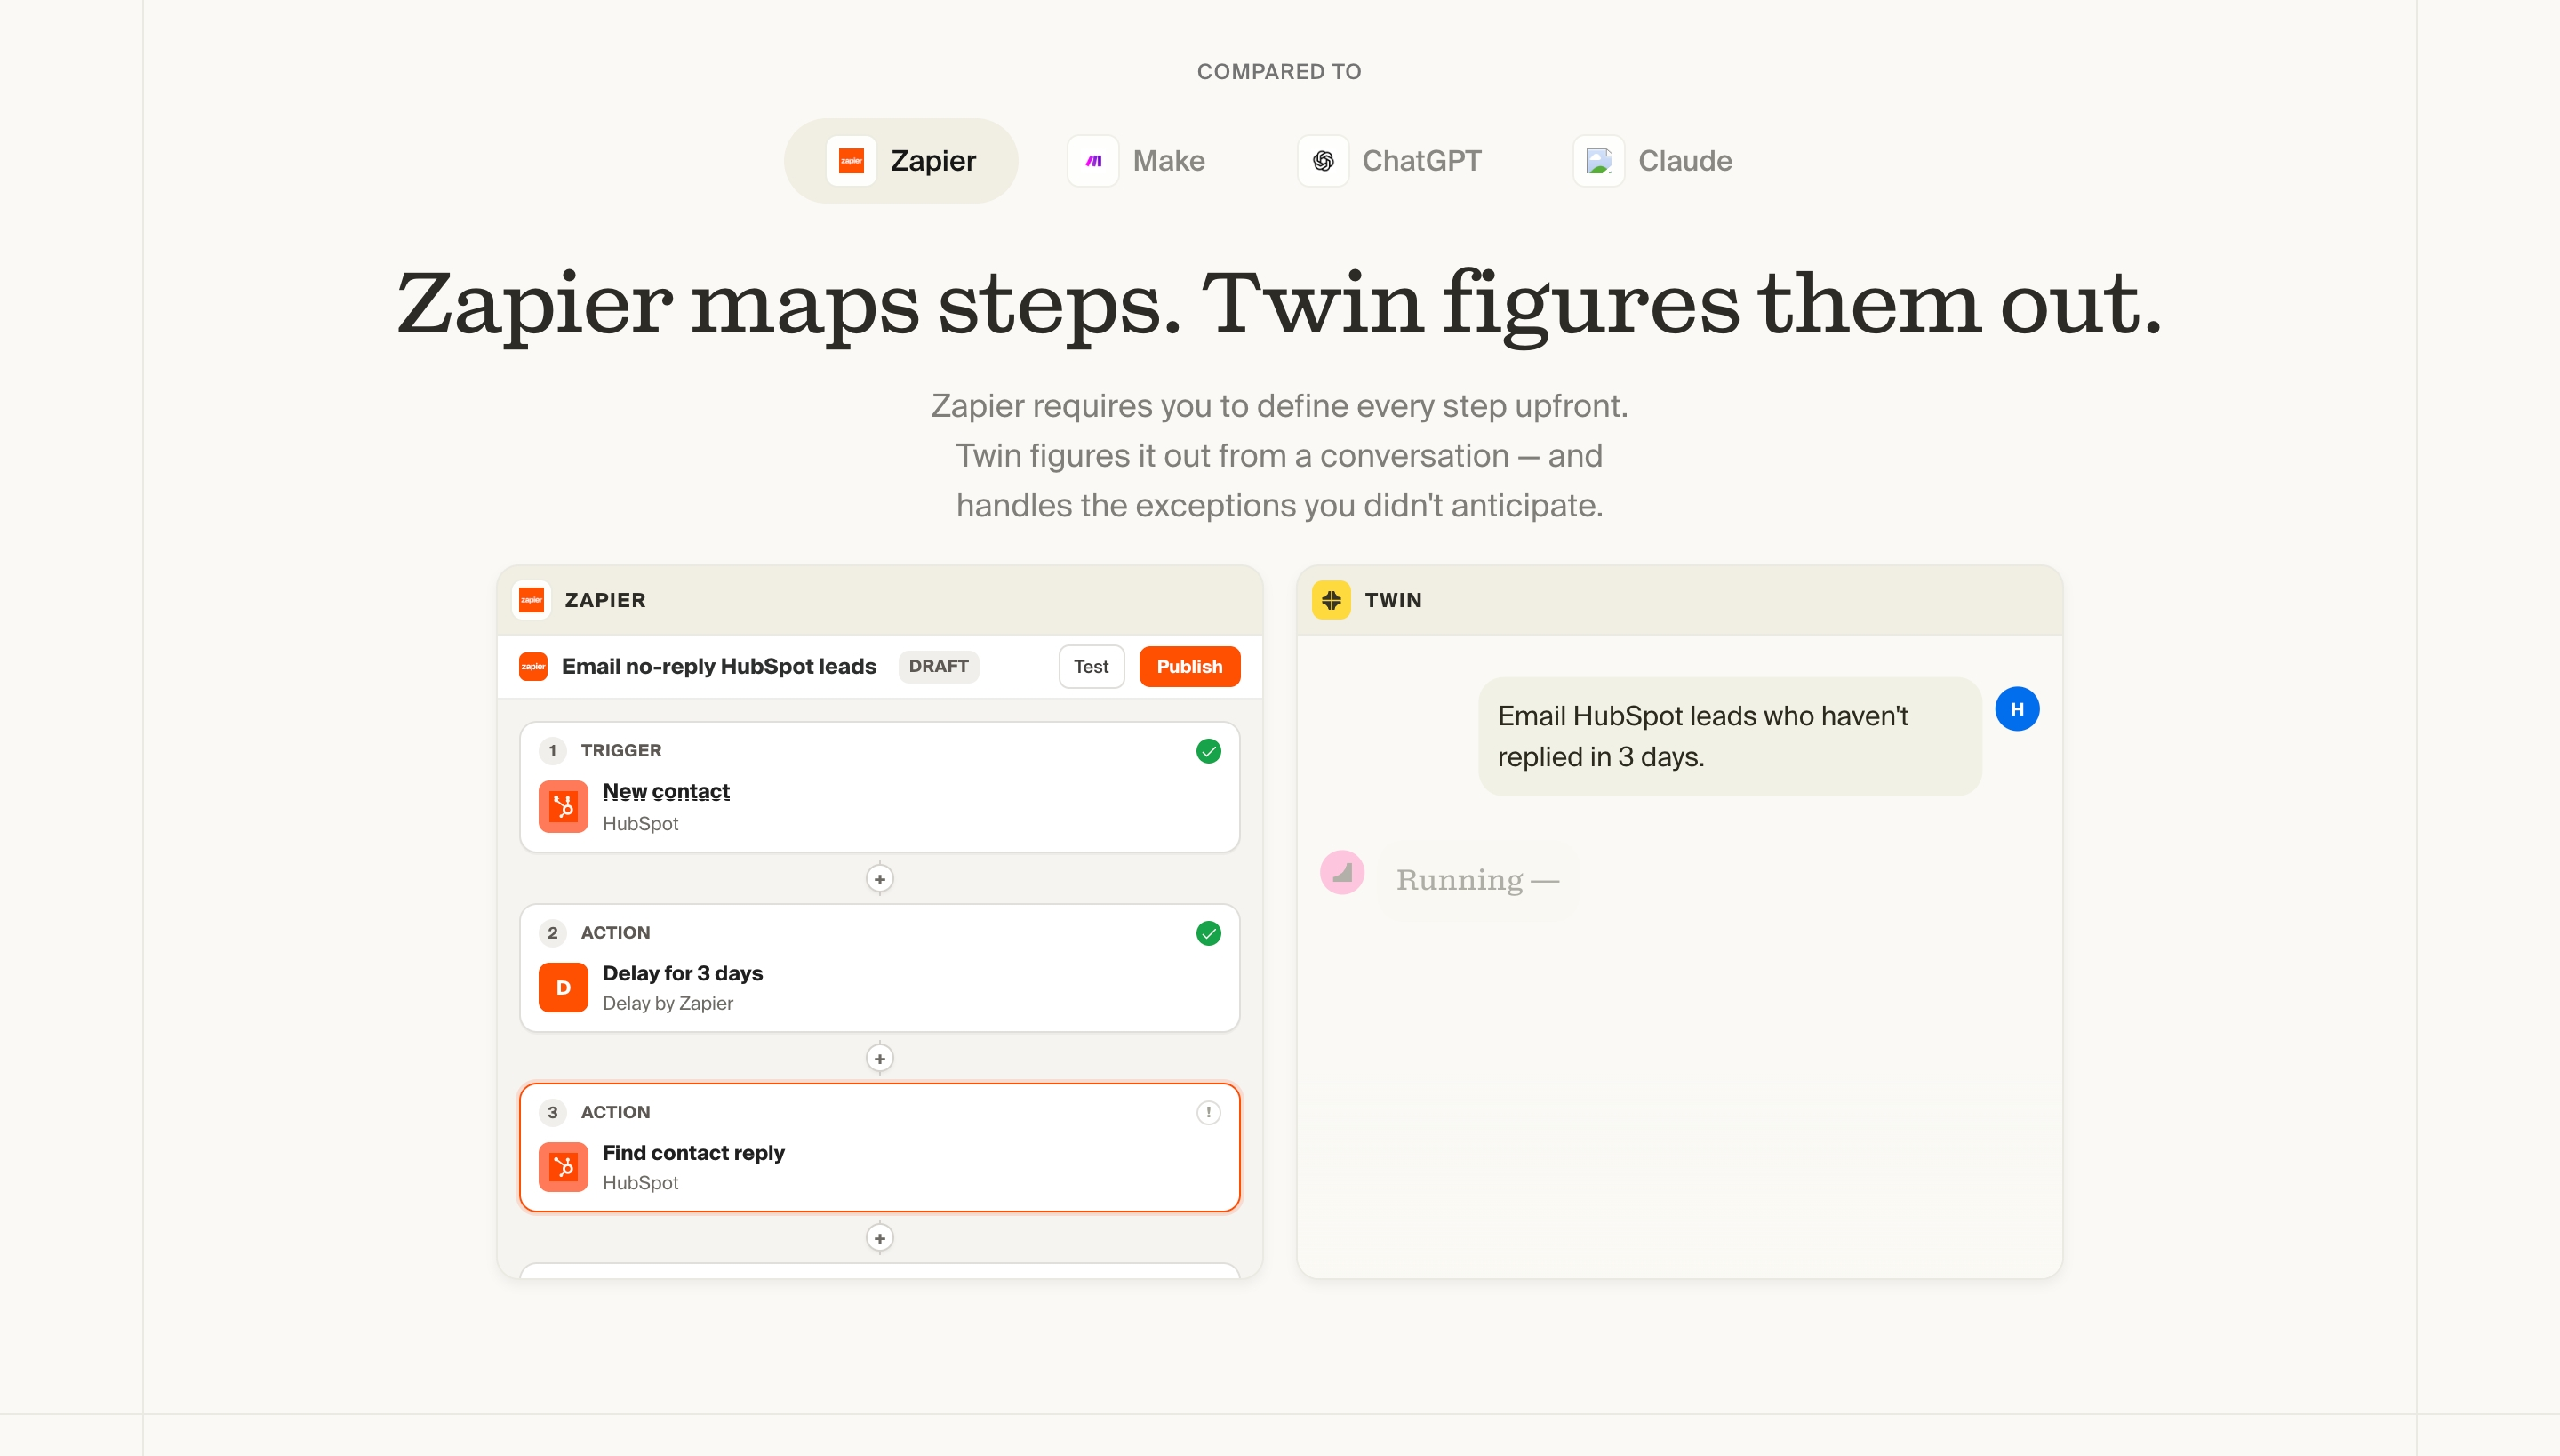
Task: Click the ZAPIER panel header label
Action: pos(605,600)
